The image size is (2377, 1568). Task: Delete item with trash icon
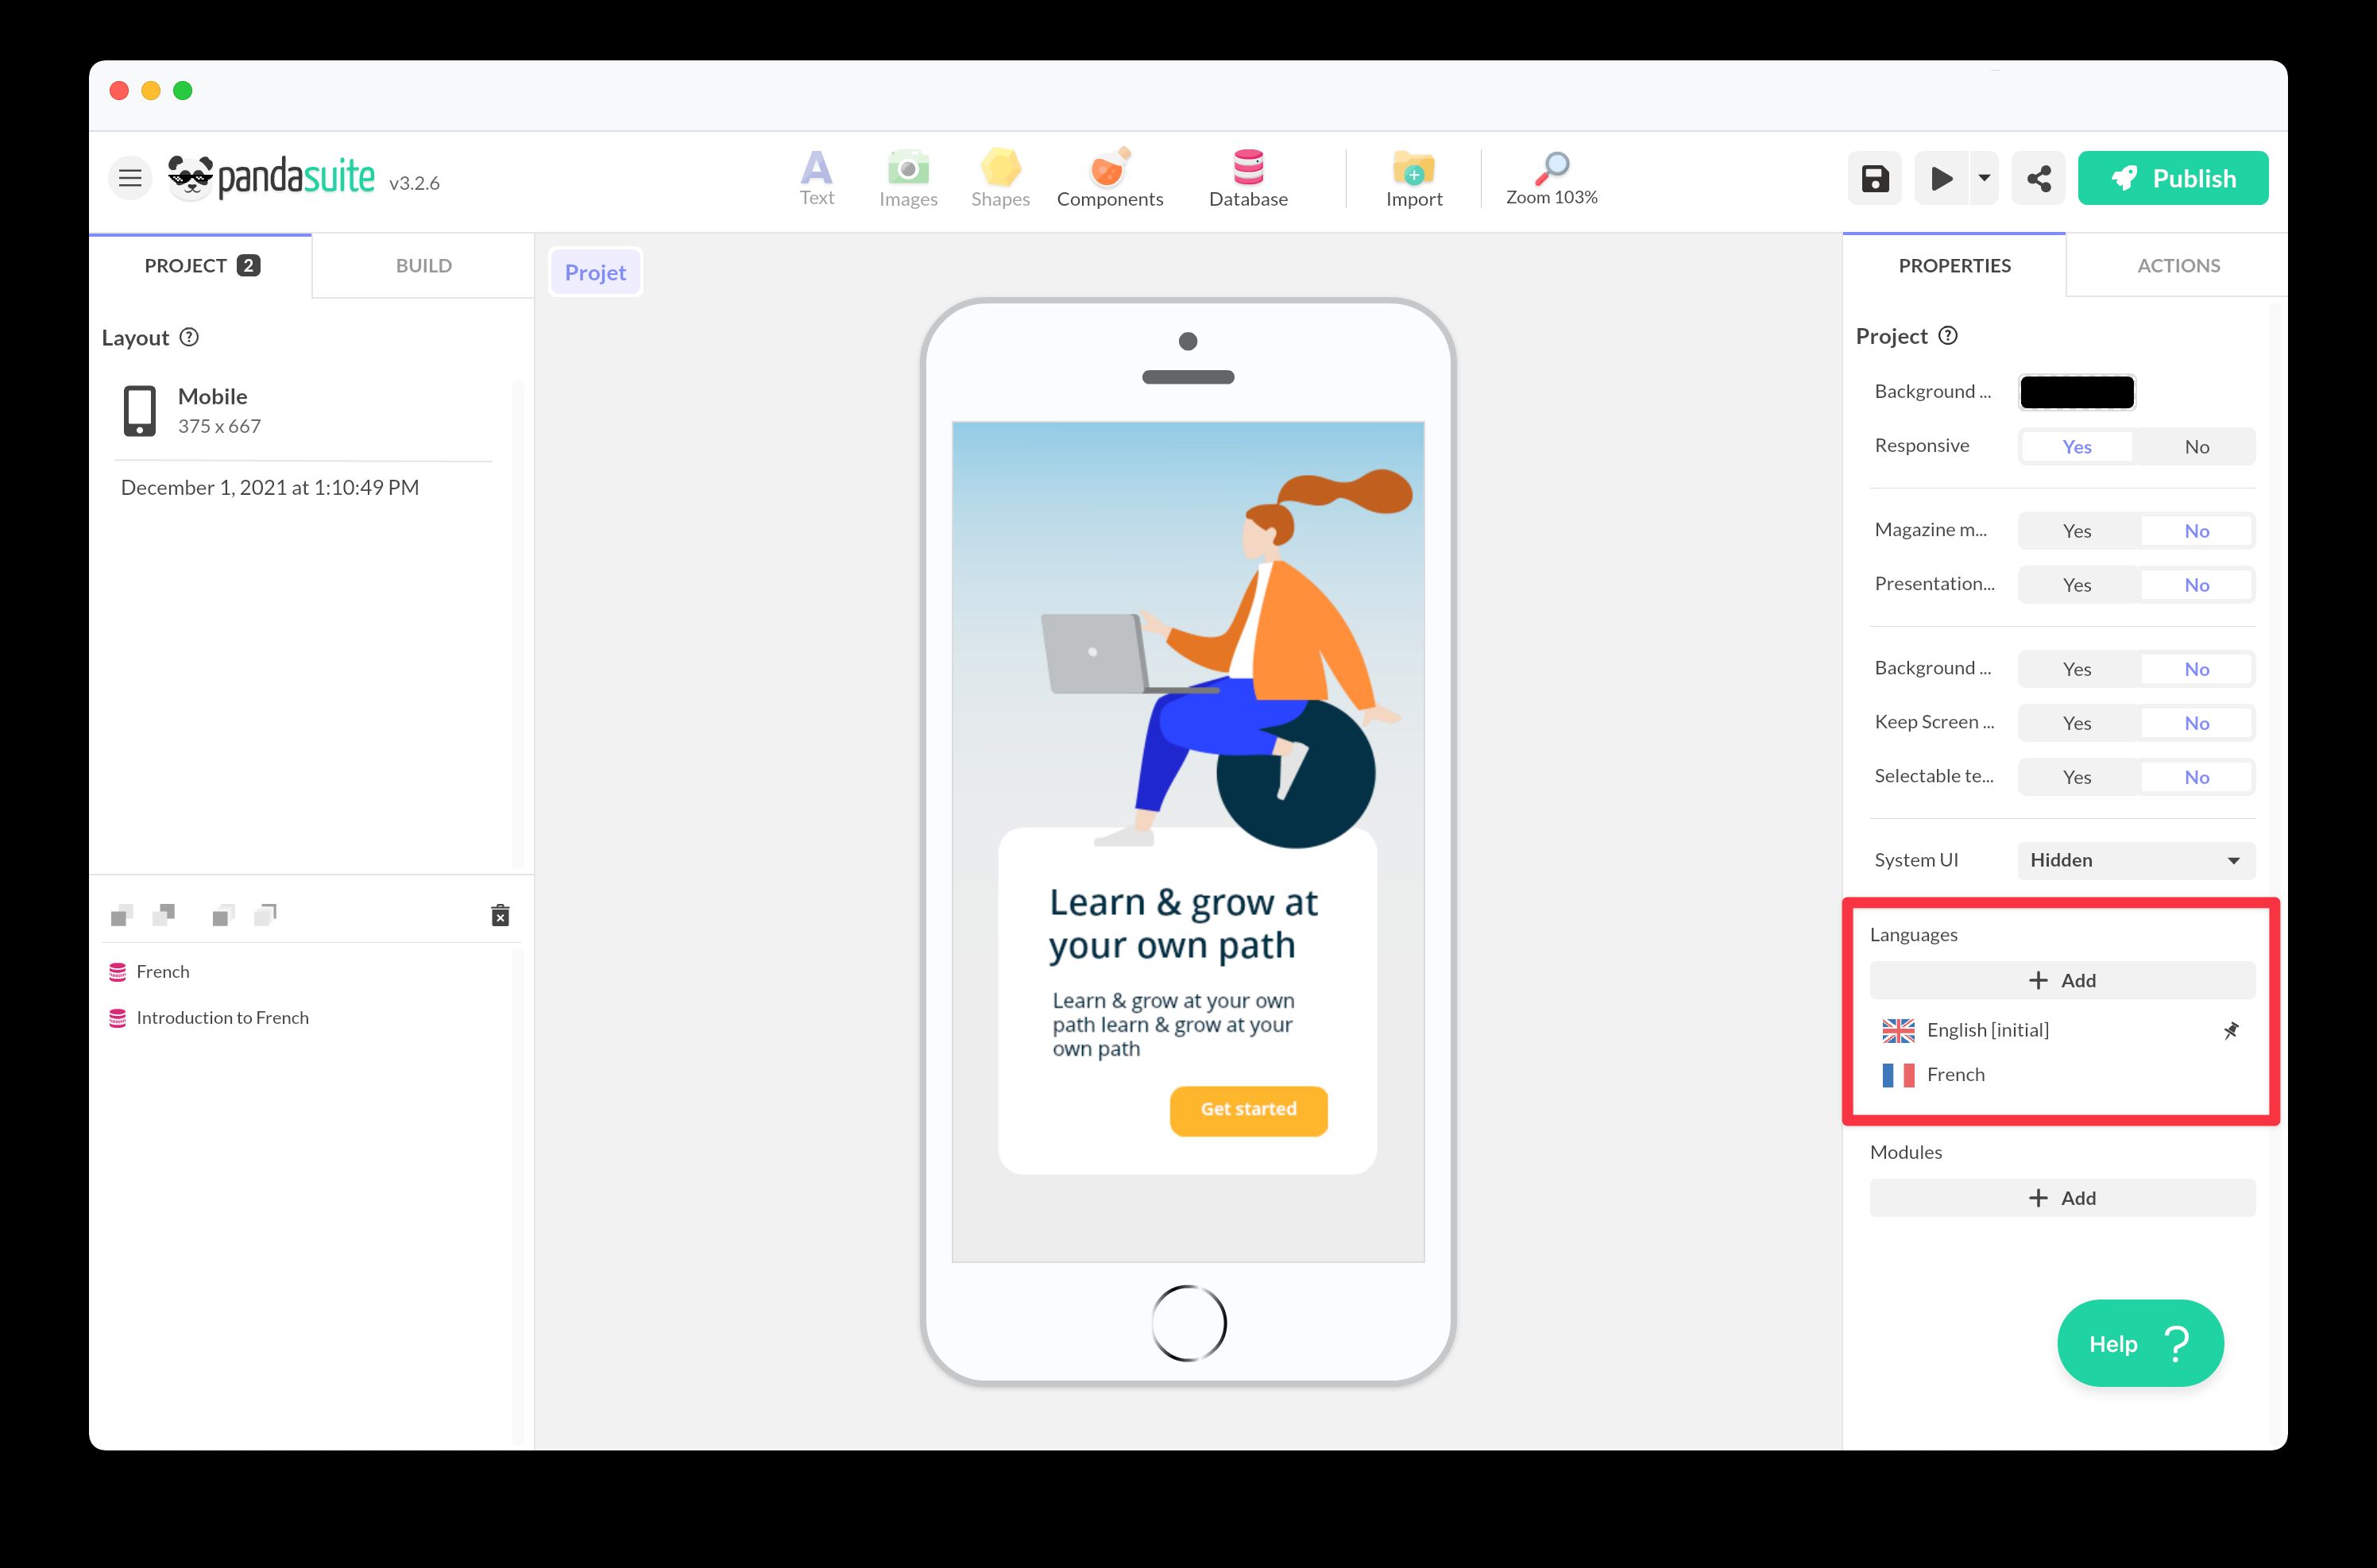coord(500,915)
